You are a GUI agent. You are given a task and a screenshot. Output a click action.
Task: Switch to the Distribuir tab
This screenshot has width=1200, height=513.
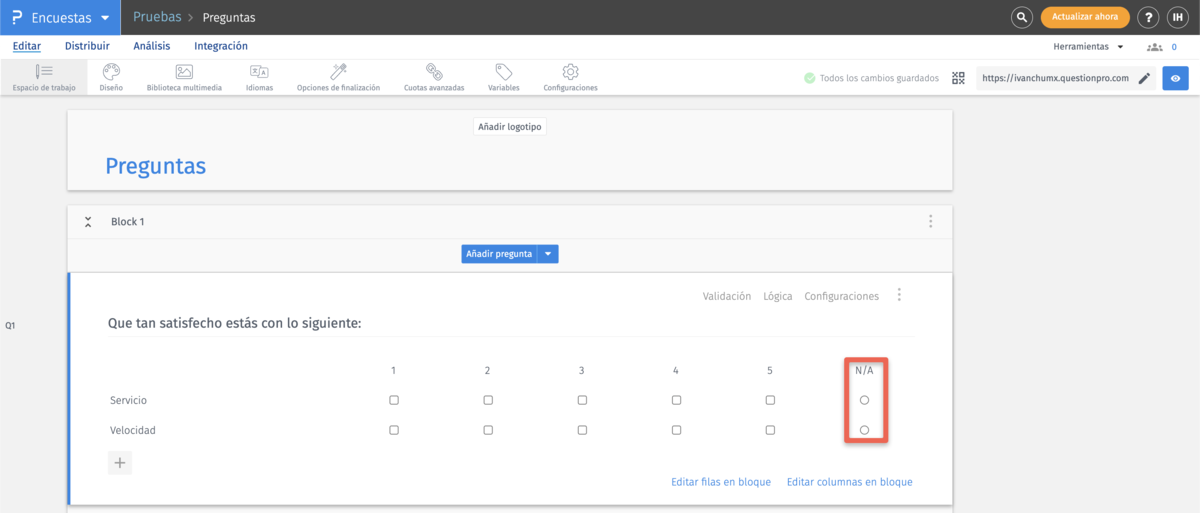(87, 46)
